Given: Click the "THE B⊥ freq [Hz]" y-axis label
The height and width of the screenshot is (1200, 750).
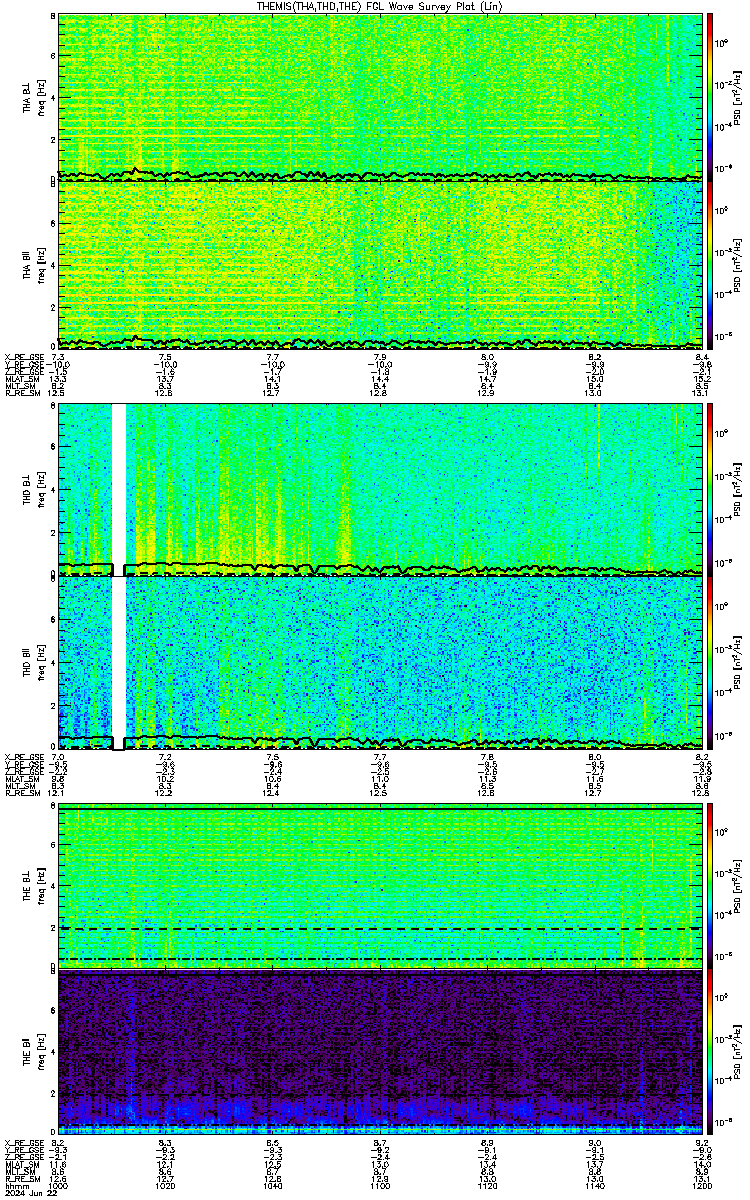Looking at the screenshot, I should [x=33, y=885].
